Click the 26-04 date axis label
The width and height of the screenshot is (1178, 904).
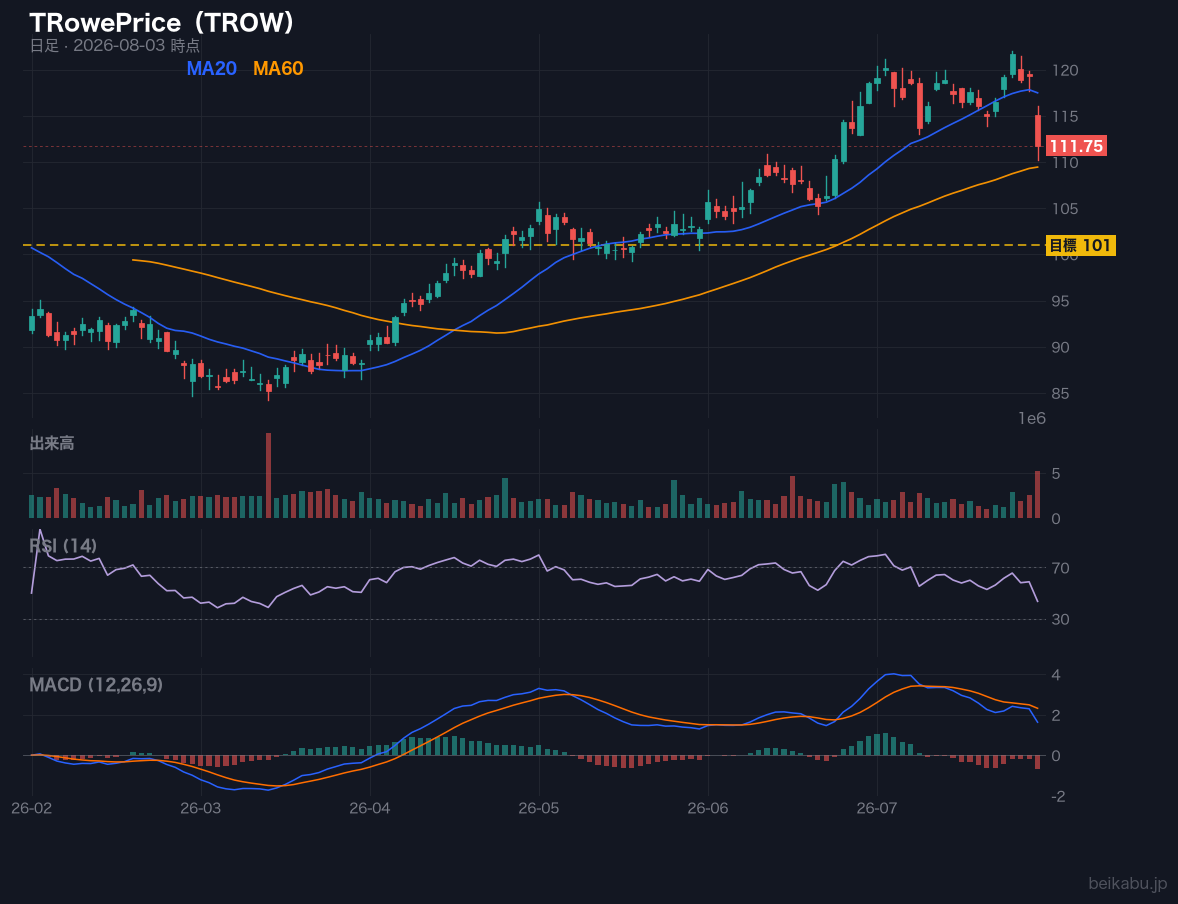point(370,809)
